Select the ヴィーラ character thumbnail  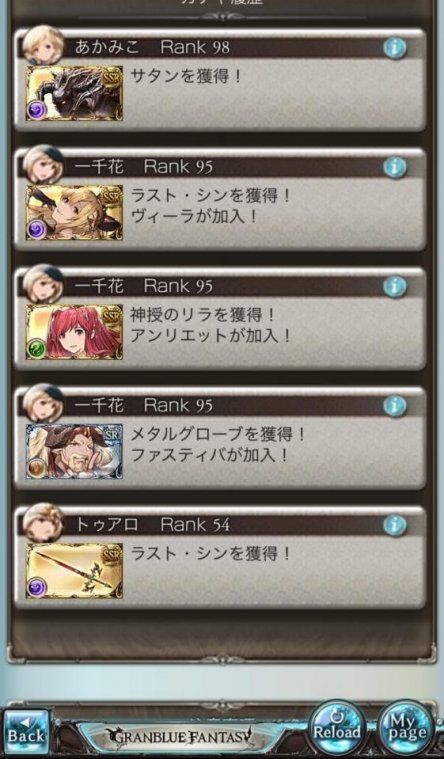pyautogui.click(x=74, y=213)
